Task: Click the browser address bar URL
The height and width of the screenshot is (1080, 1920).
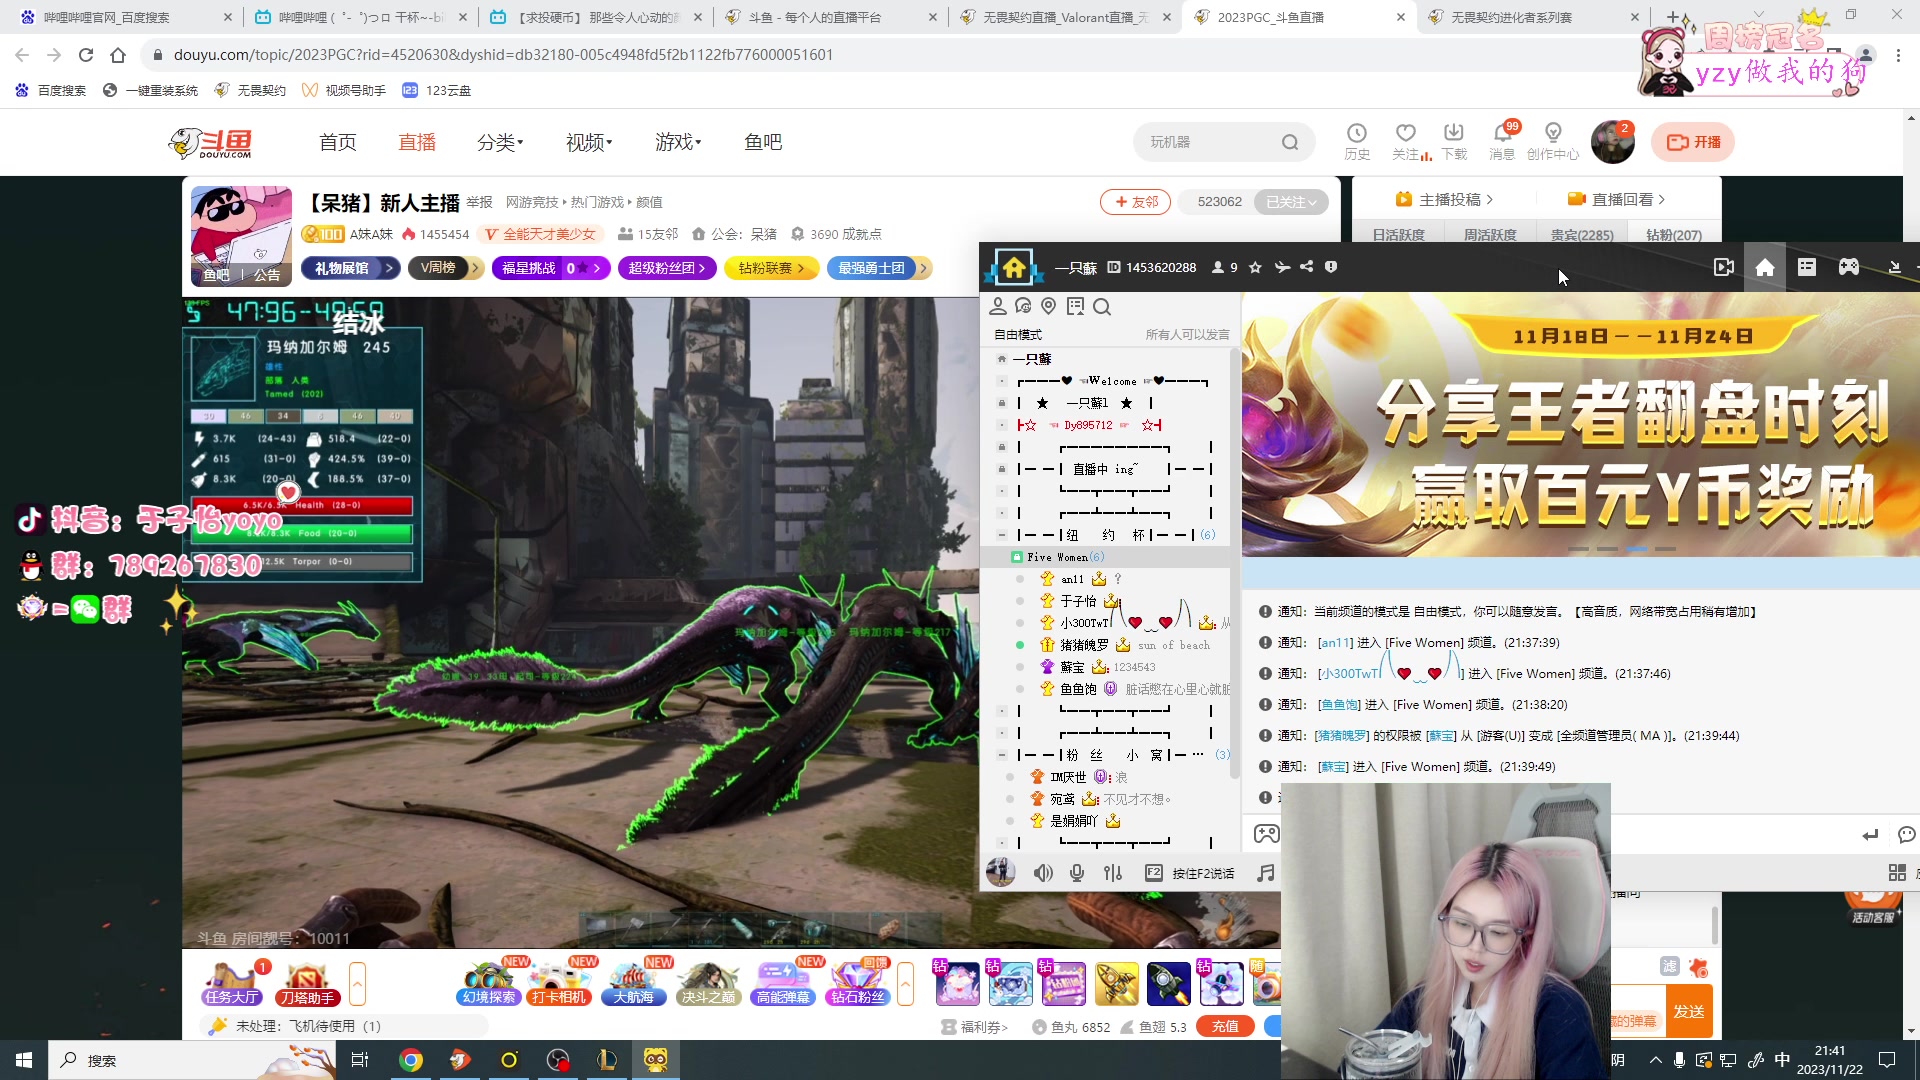Action: pos(503,55)
